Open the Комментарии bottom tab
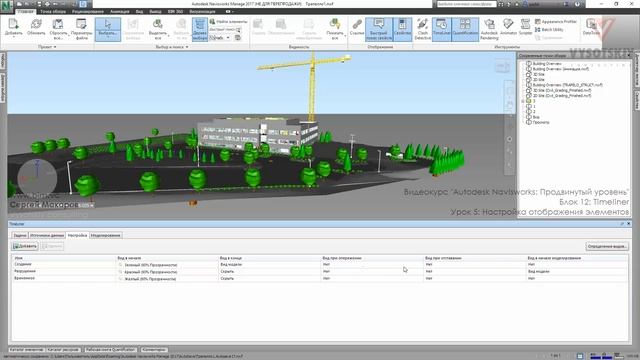 tap(154, 350)
